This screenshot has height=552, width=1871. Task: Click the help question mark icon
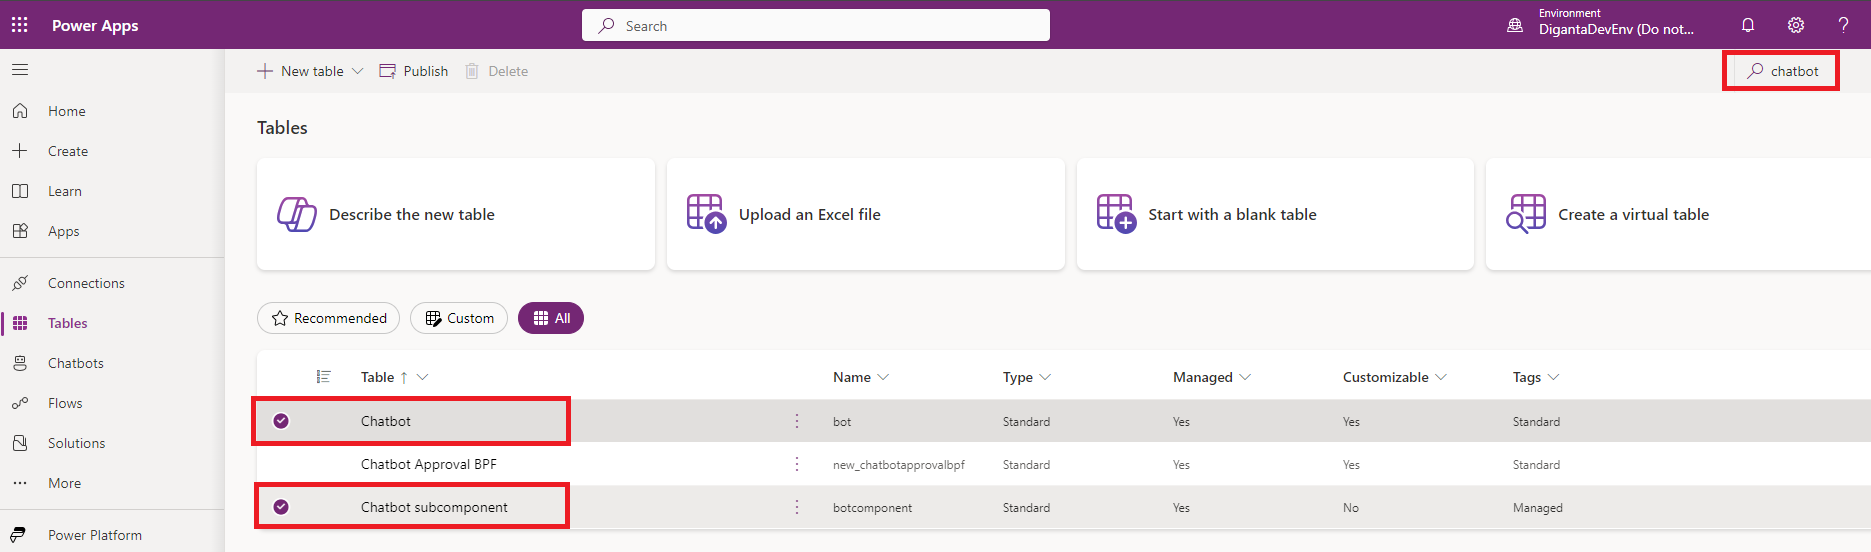1843,25
